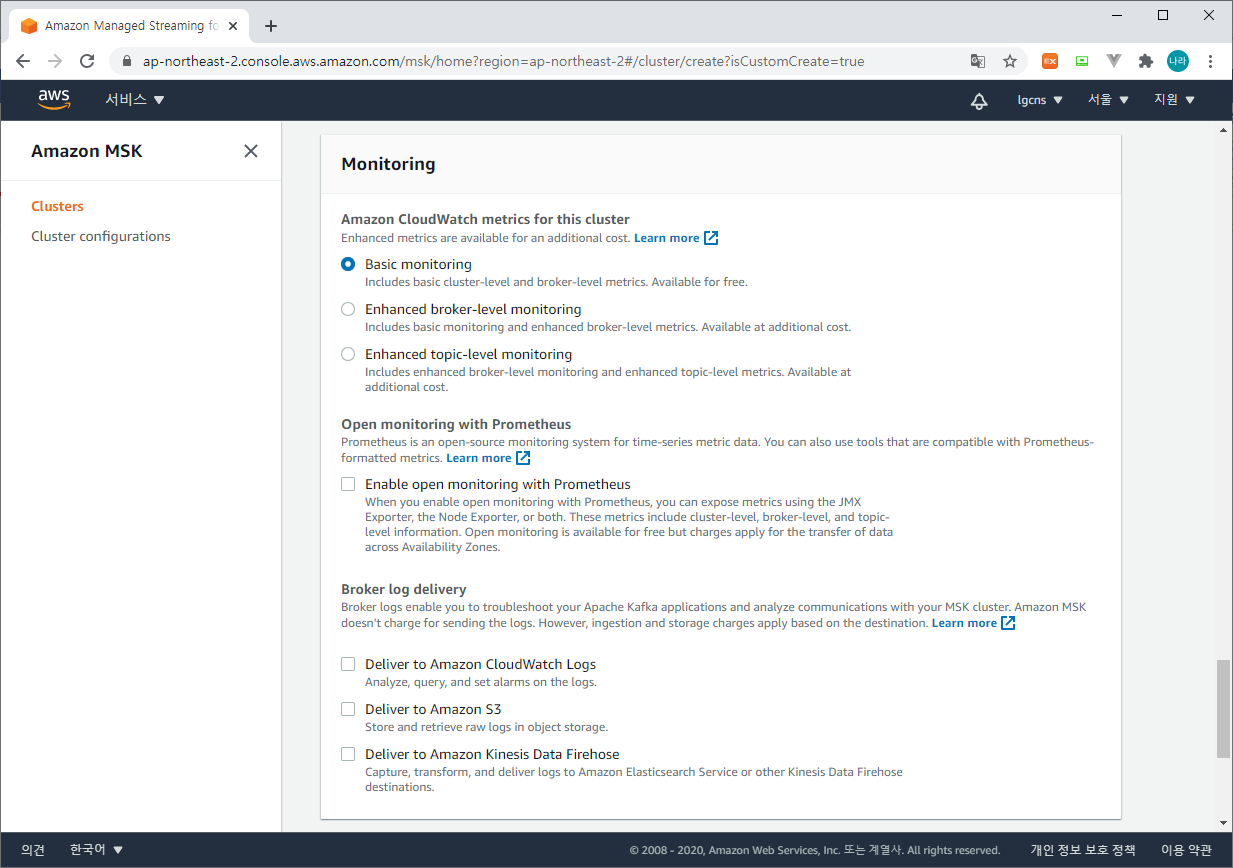The image size is (1233, 868).
Task: Click the green extension icon in the browser toolbar
Action: [x=1082, y=61]
